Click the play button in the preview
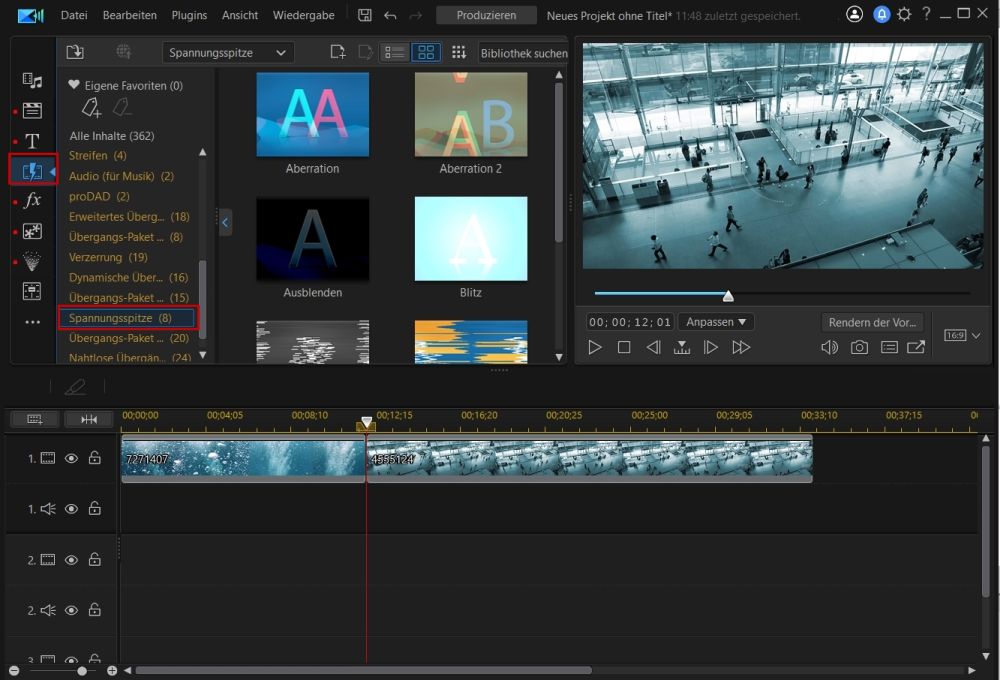 pyautogui.click(x=594, y=347)
